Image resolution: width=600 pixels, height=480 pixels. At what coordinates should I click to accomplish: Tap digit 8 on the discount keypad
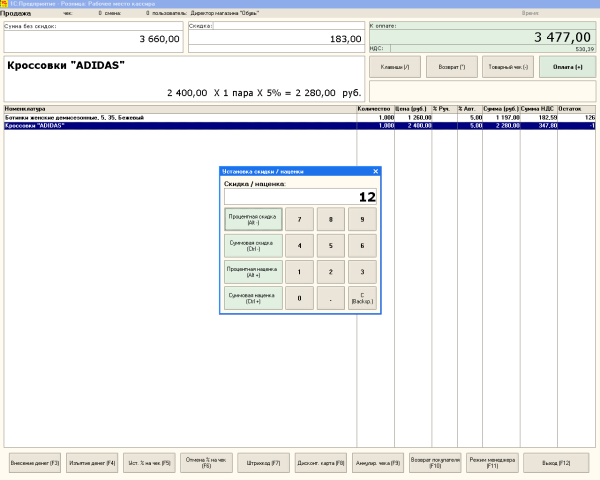[331, 219]
